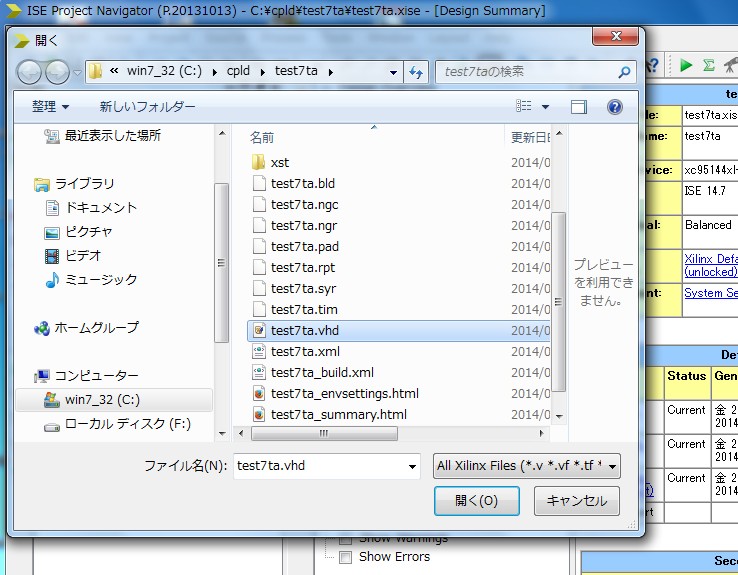Run the green Implement Top Module arrow in ISE
738x575 pixels.
tap(685, 65)
